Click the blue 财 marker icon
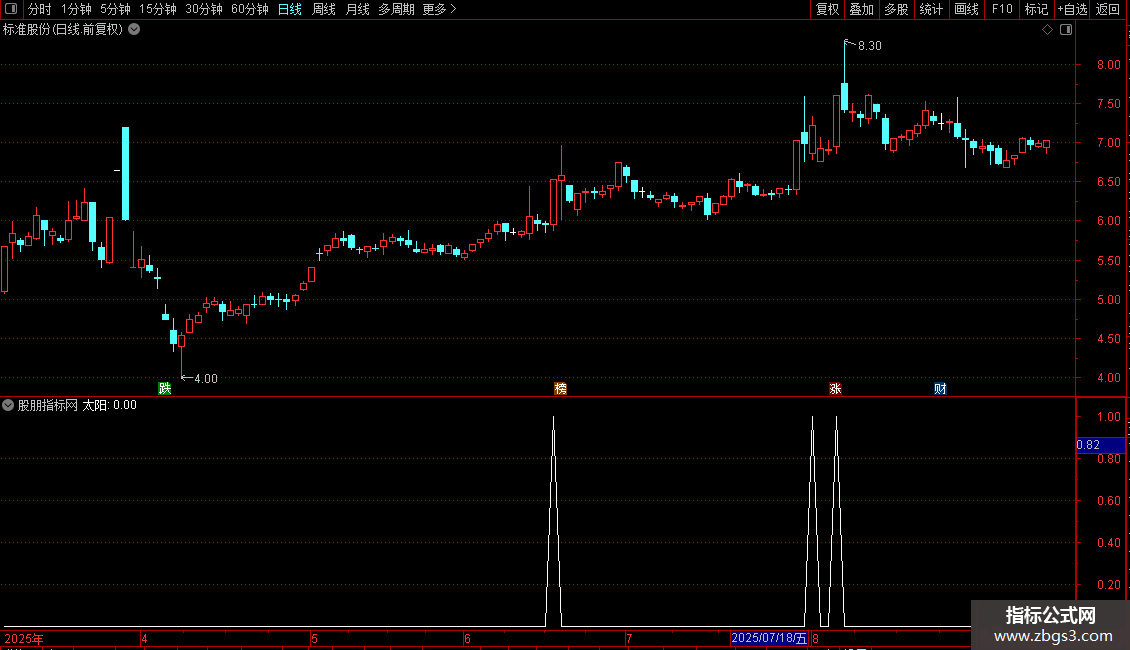Viewport: 1130px width, 650px height. click(940, 388)
